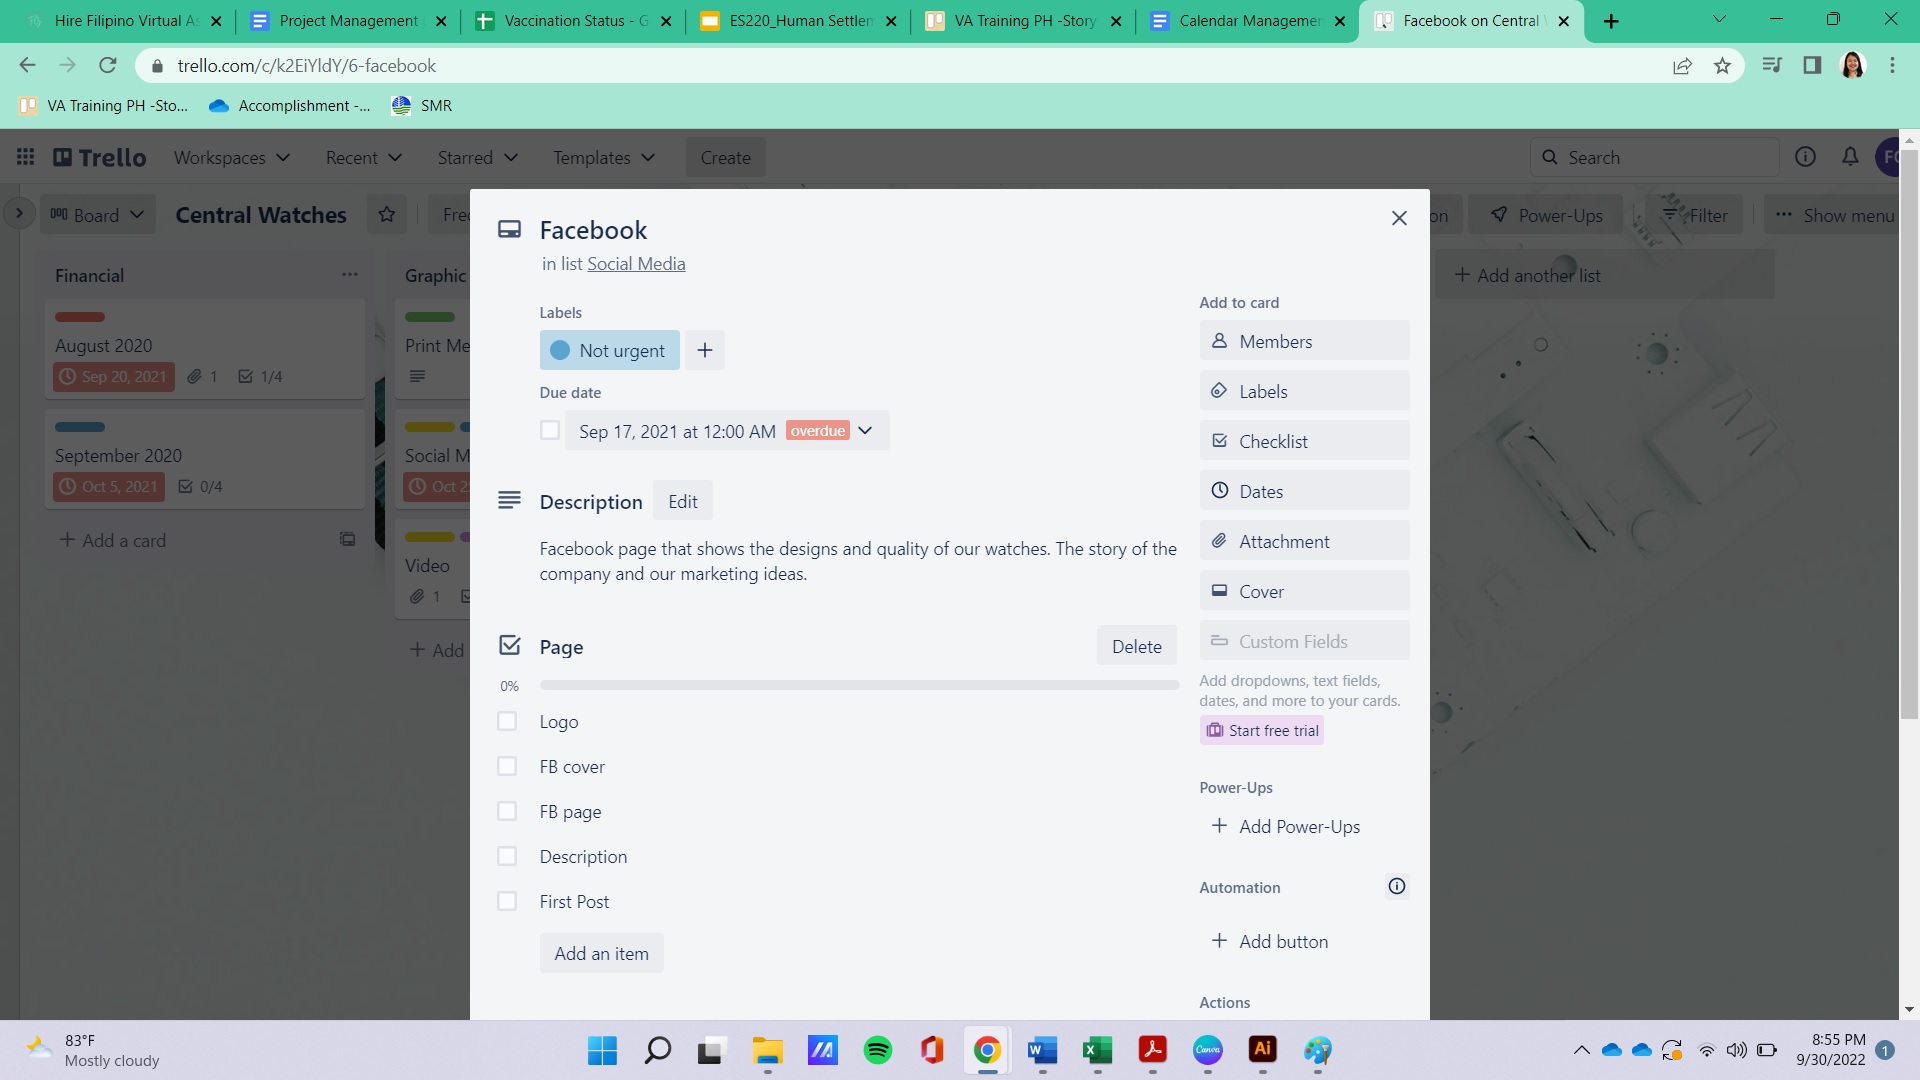The width and height of the screenshot is (1920, 1080).
Task: Check the Logo checklist item
Action: pos(507,721)
